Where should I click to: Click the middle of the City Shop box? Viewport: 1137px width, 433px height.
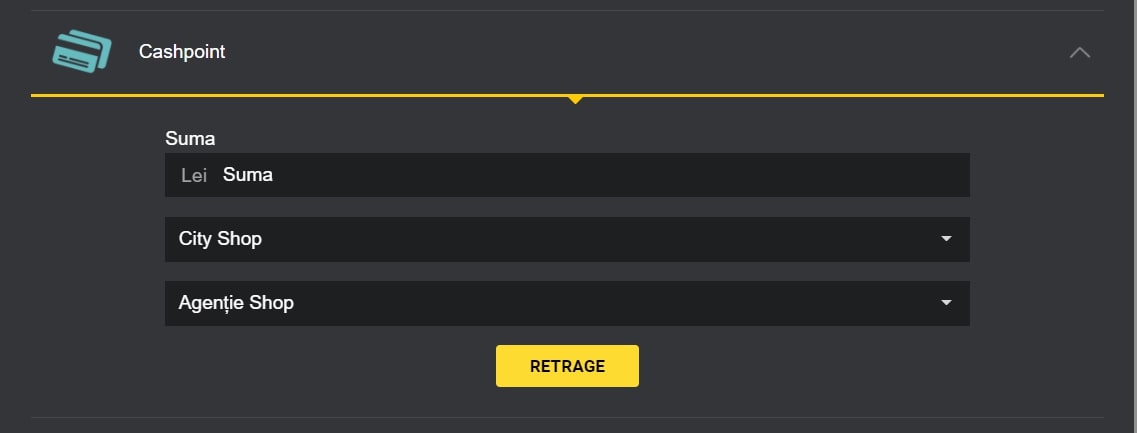567,239
